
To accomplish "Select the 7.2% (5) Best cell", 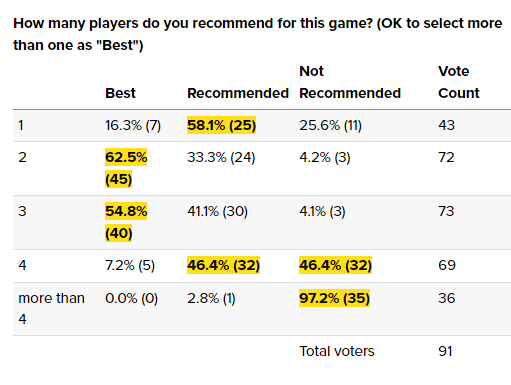I will (130, 265).
